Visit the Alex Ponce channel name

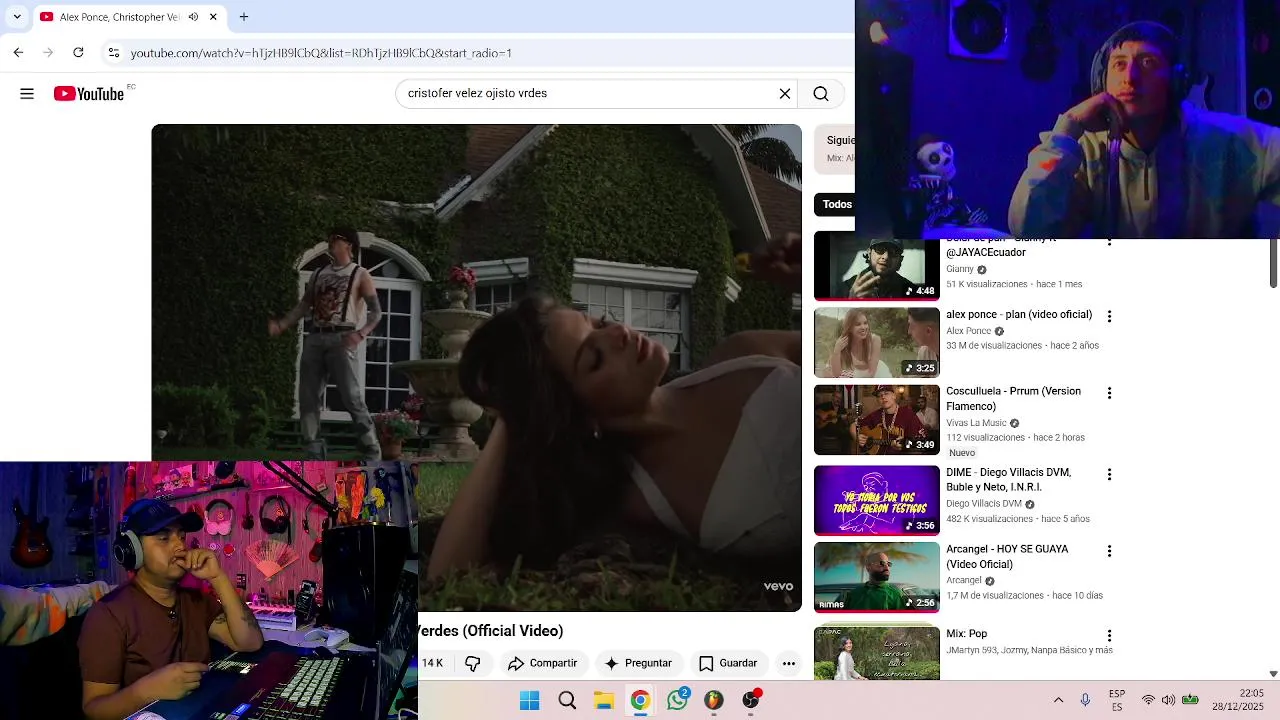click(x=968, y=331)
